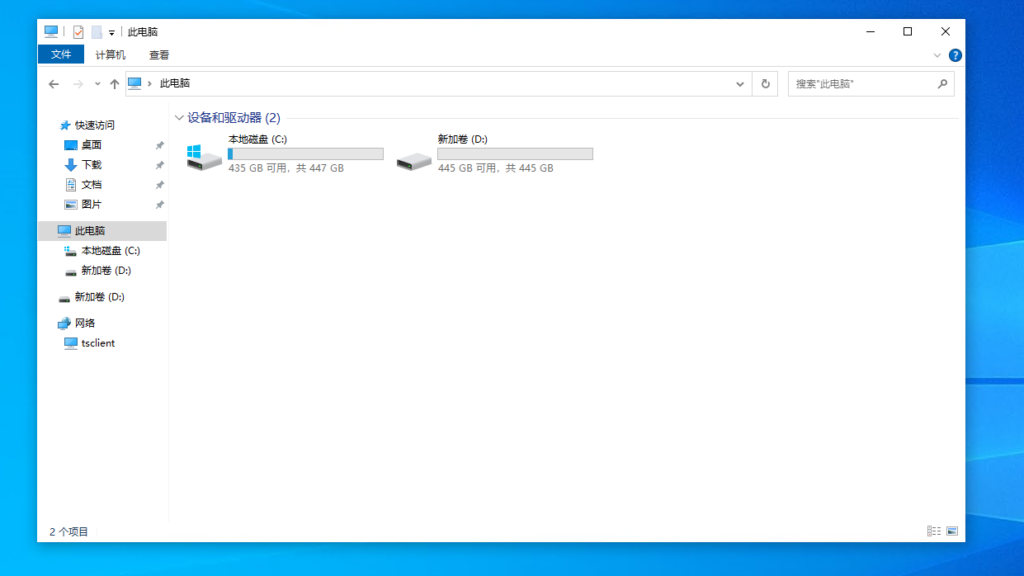1024x576 pixels.
Task: Collapse the 设备和驱动器 section
Action: (179, 117)
